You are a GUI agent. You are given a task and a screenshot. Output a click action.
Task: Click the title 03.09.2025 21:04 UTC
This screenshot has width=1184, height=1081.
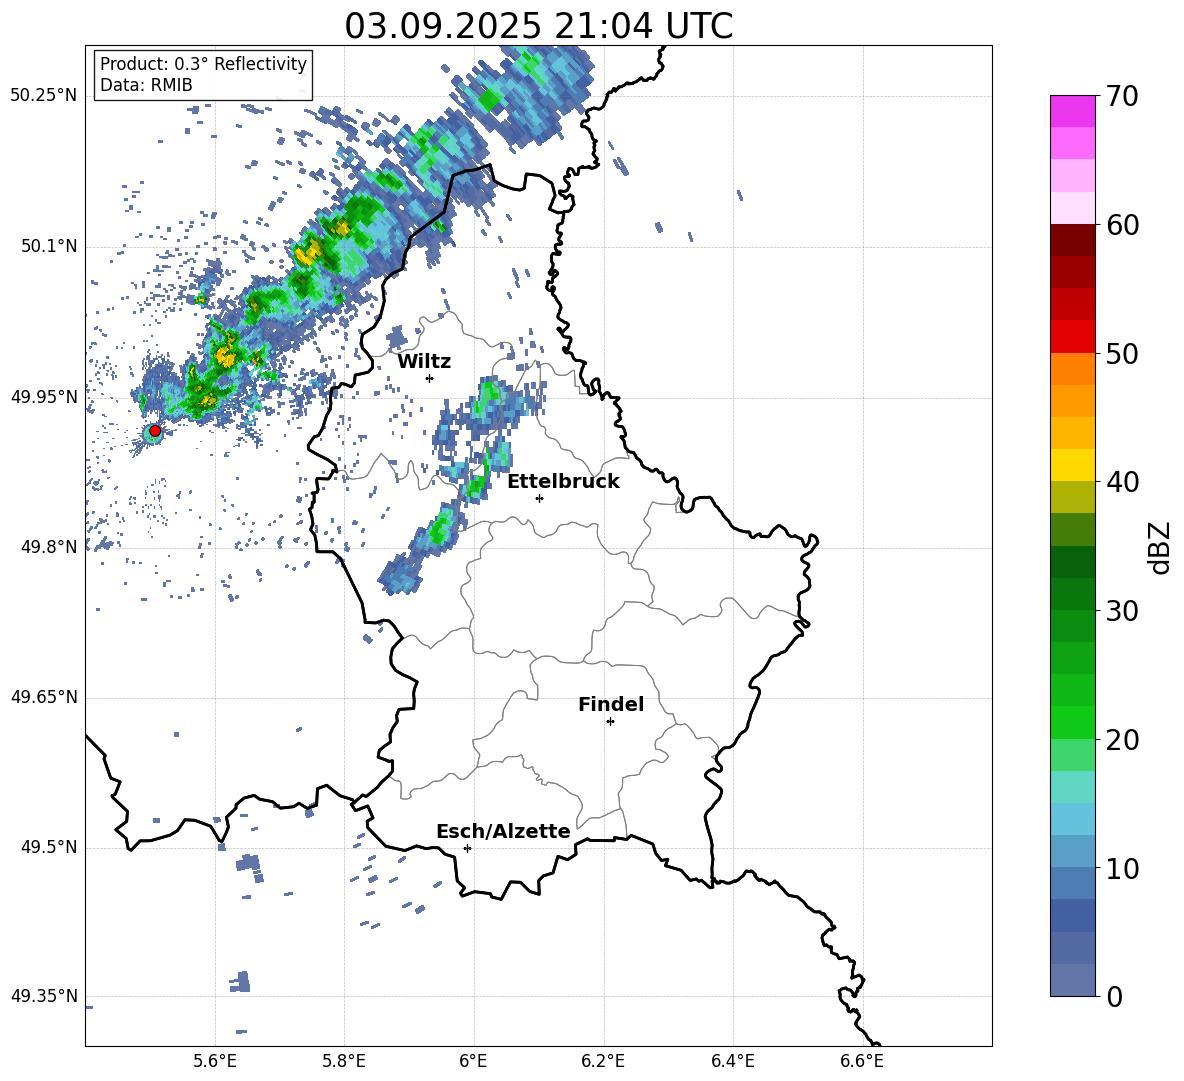click(538, 26)
